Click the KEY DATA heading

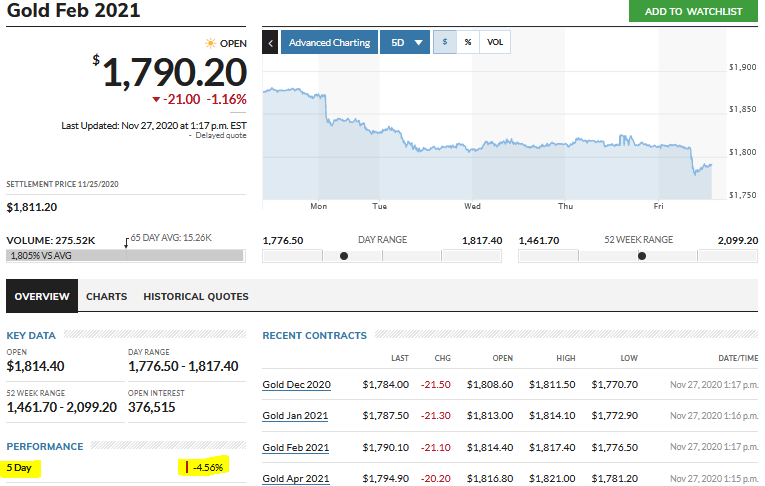coord(31,335)
